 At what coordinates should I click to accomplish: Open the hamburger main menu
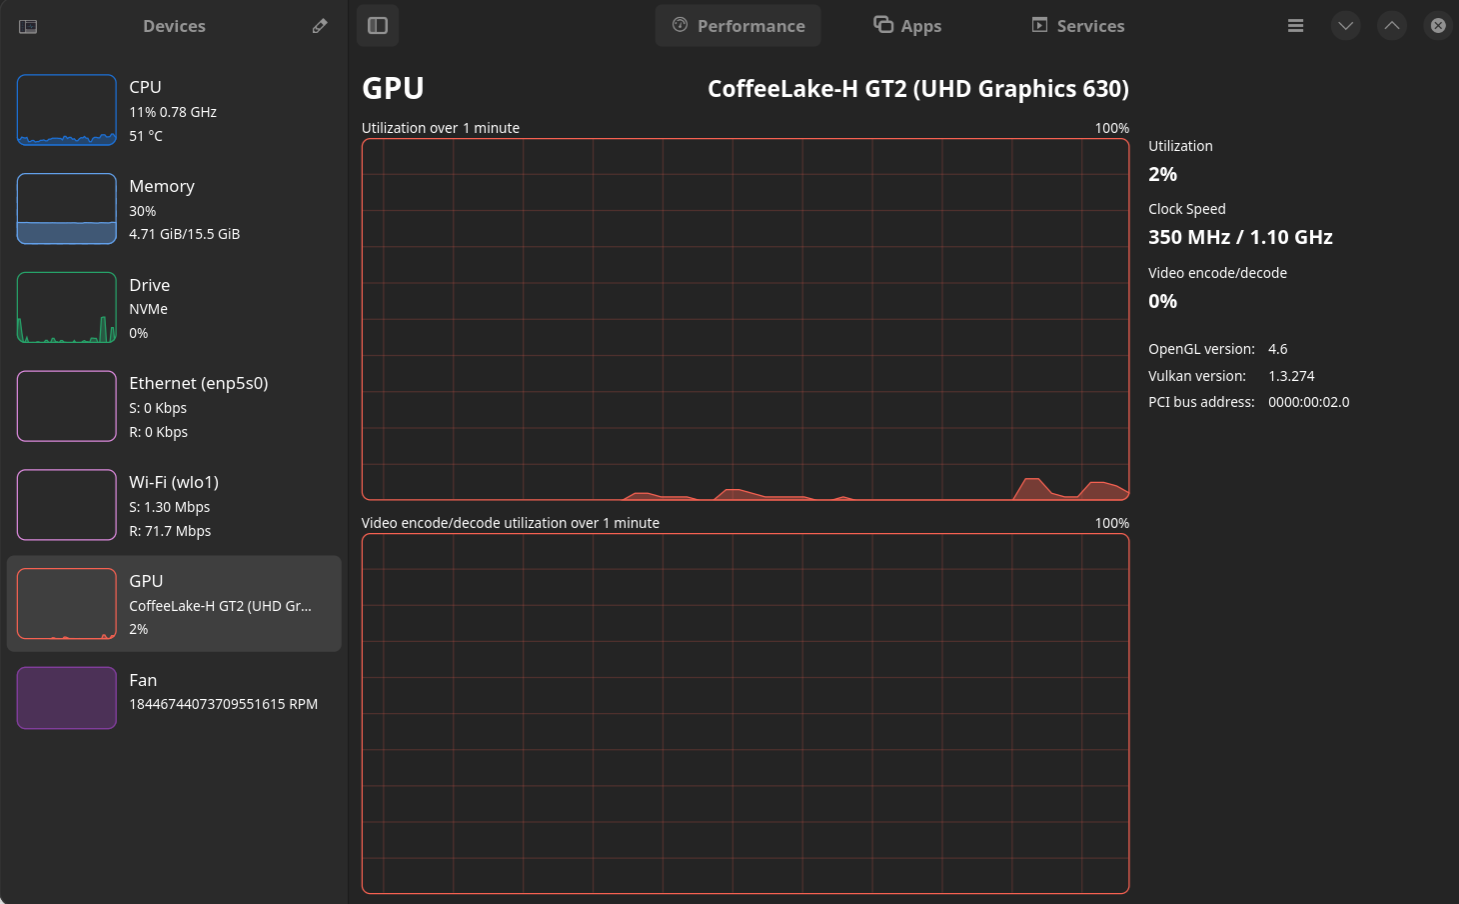coord(1295,26)
